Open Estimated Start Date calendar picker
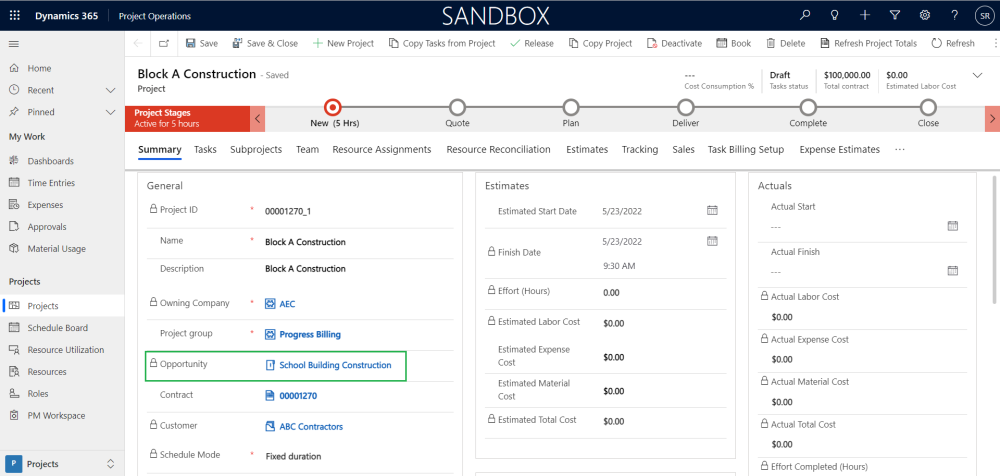Screen dimensions: 1000x476 point(712,211)
